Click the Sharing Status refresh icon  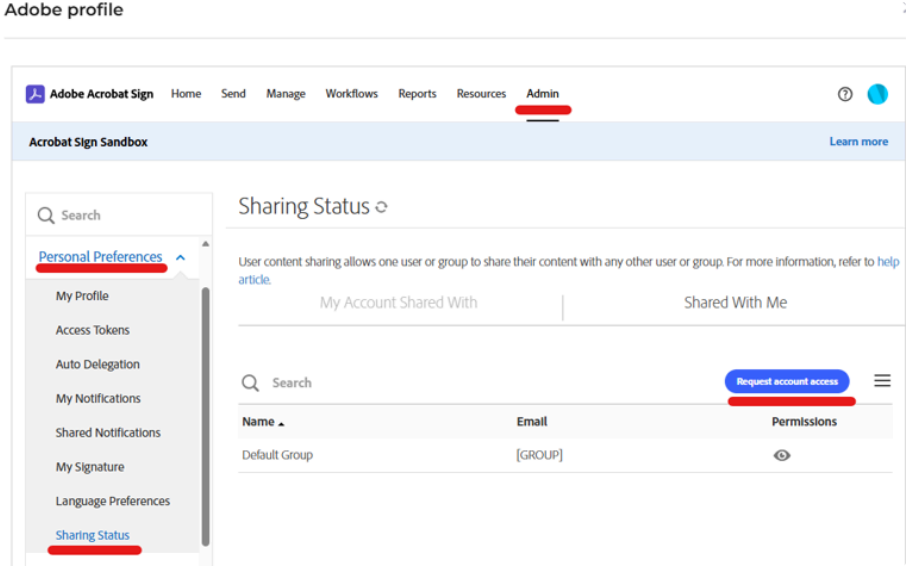point(381,208)
